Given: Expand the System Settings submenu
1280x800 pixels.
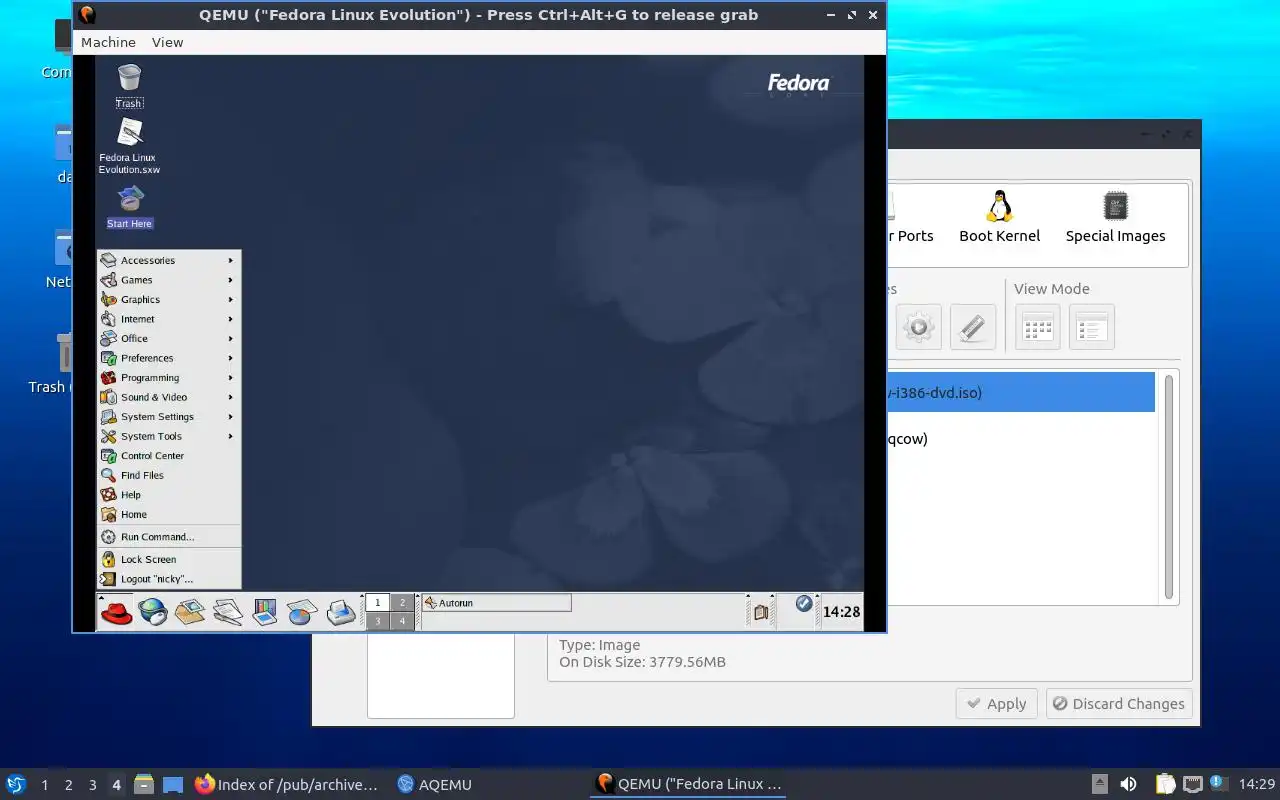Looking at the screenshot, I should tap(168, 416).
